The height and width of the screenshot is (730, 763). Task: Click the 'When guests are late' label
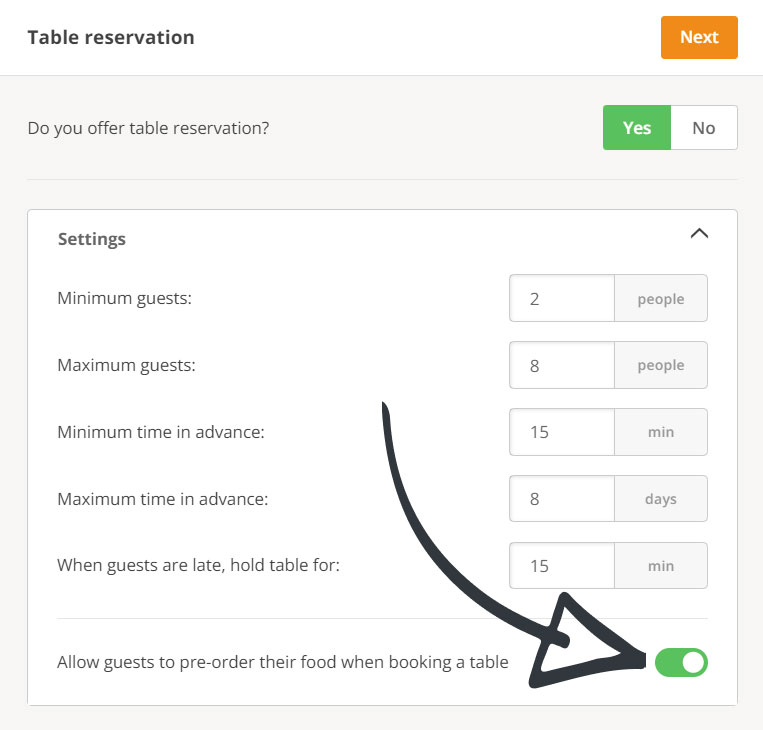[x=199, y=565]
